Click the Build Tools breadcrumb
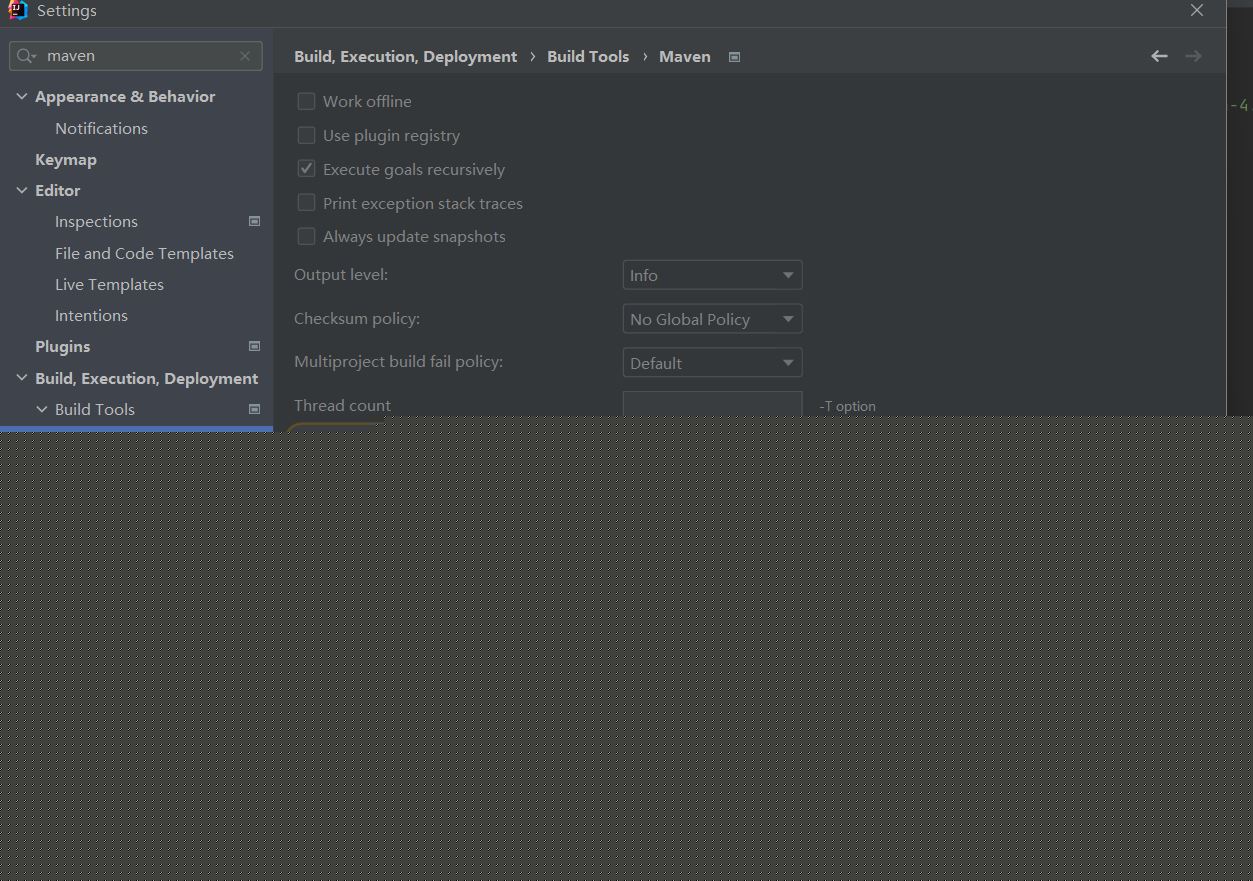The width and height of the screenshot is (1253, 881). click(588, 56)
